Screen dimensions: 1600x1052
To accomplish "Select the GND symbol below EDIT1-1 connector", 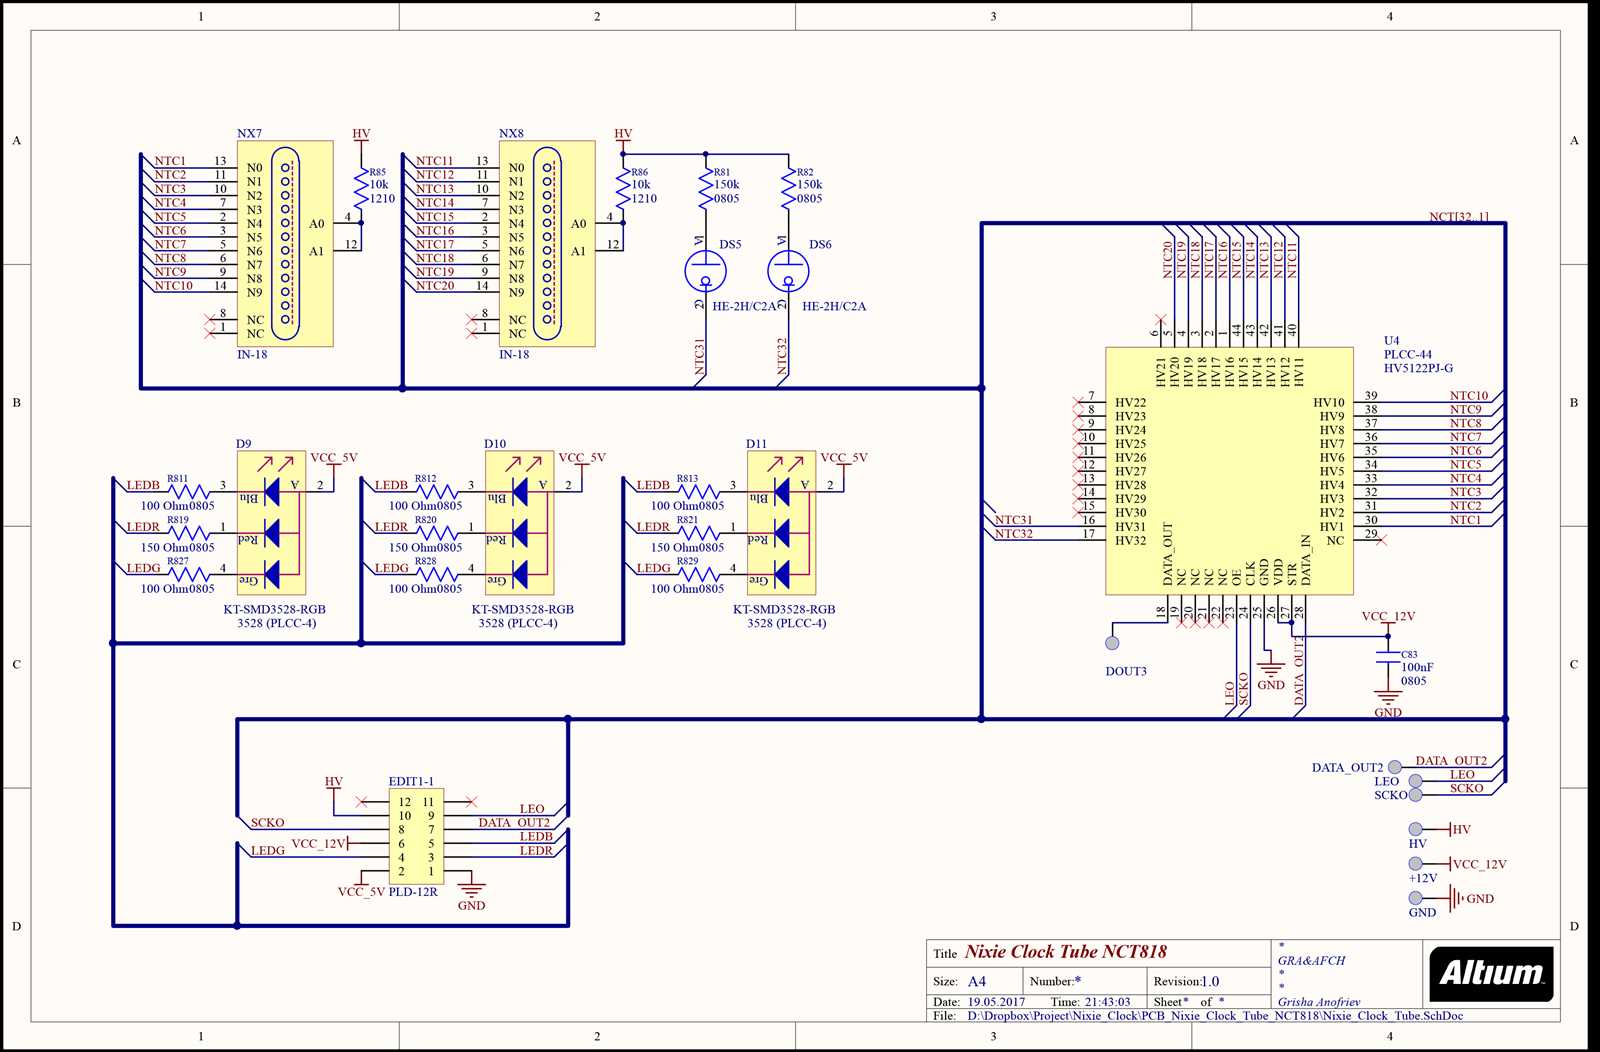I will tap(472, 890).
